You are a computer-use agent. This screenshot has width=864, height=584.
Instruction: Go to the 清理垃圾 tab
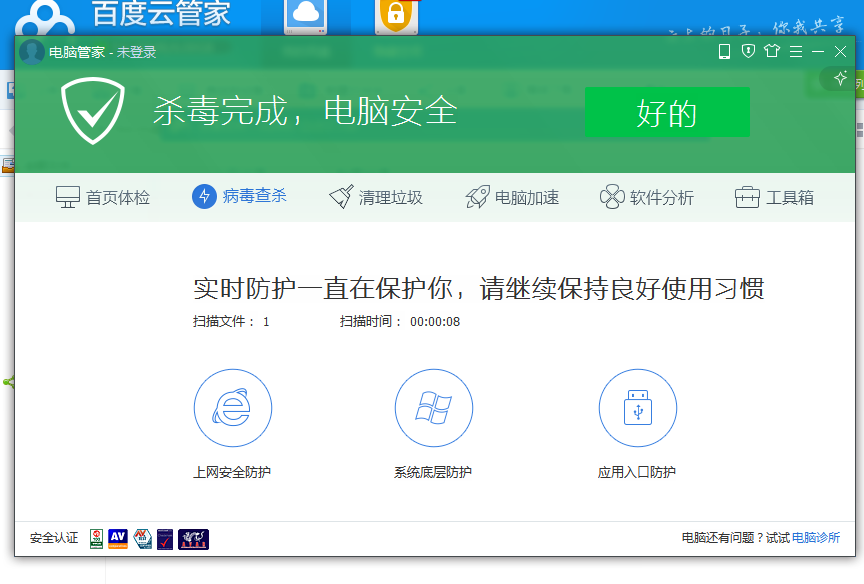point(376,197)
